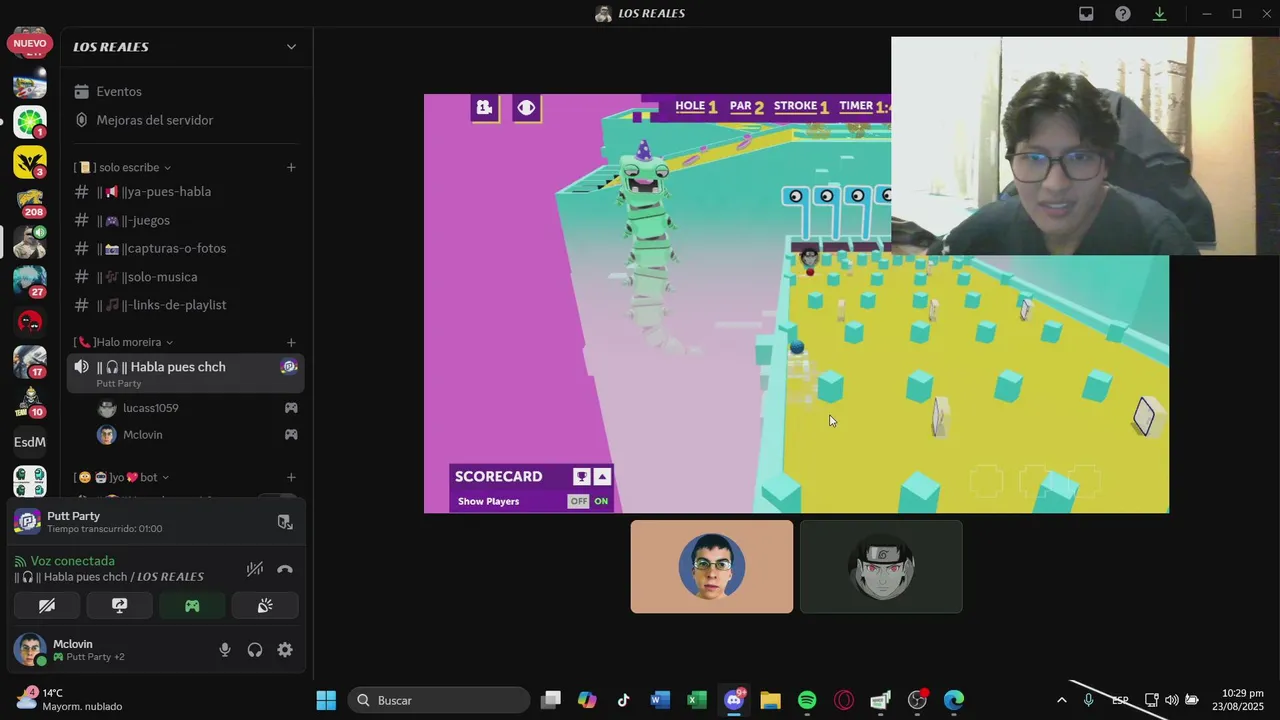1280x720 pixels.
Task: Click Putt Party activity icon on voice channel
Action: point(289,367)
